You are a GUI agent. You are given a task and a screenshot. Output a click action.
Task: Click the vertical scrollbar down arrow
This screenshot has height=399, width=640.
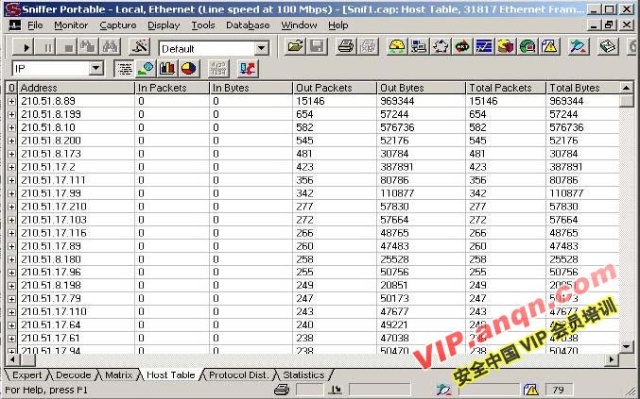tap(626, 347)
